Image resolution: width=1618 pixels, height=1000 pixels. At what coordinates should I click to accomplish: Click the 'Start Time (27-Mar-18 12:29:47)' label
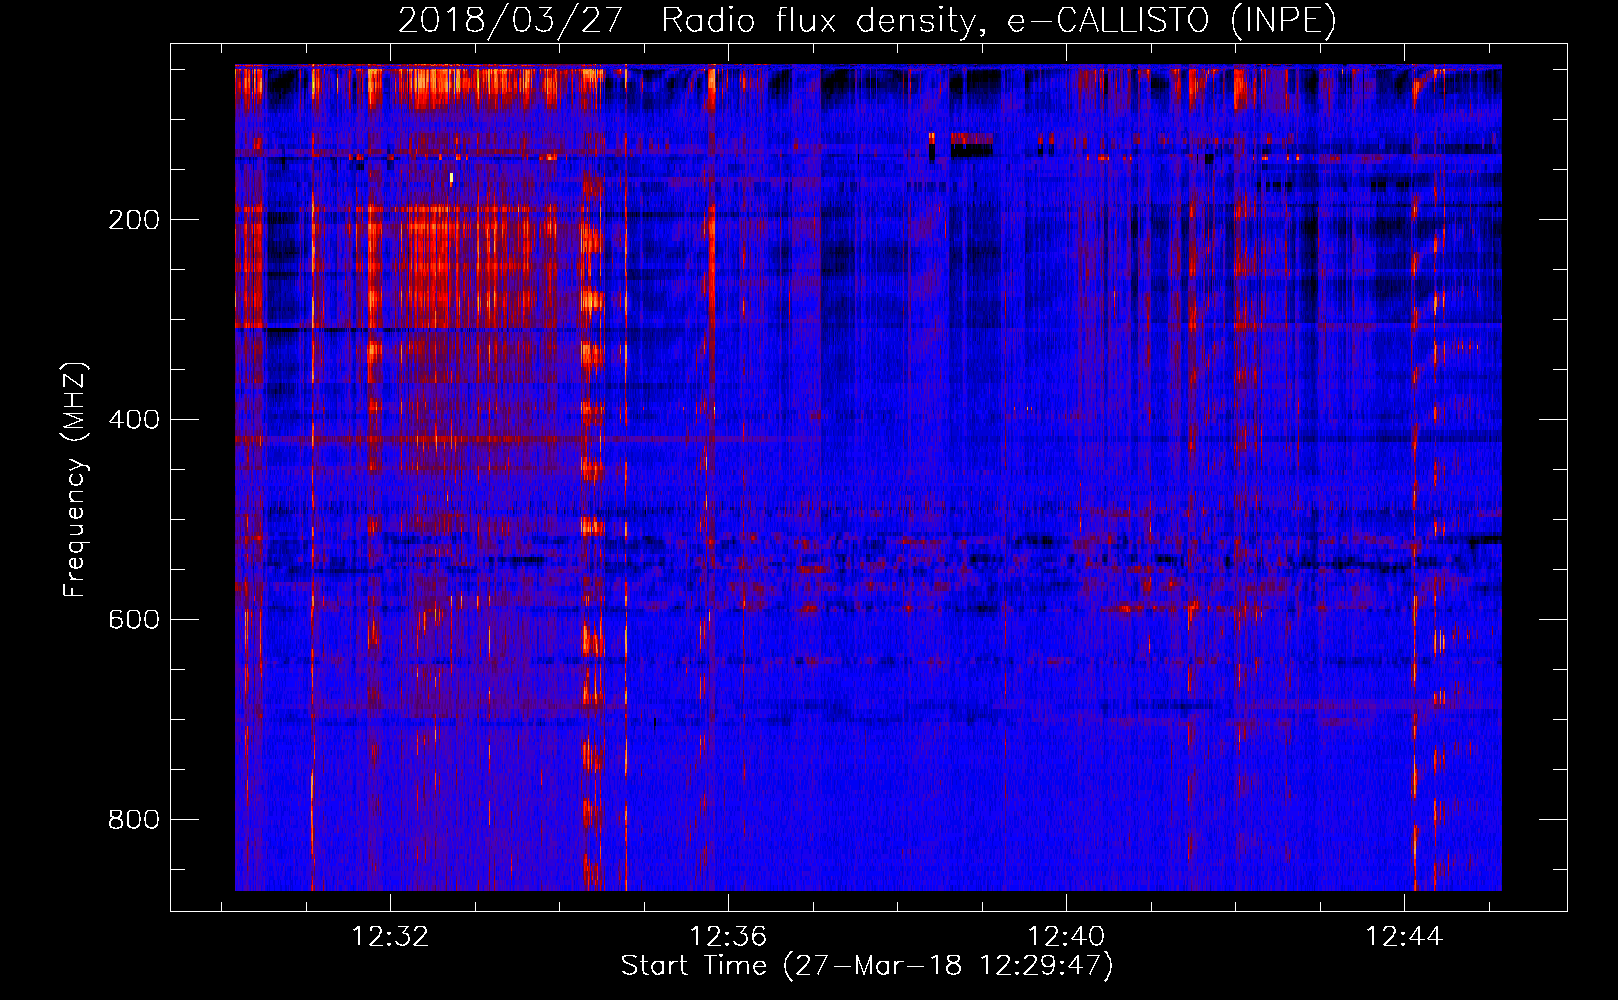point(867,966)
